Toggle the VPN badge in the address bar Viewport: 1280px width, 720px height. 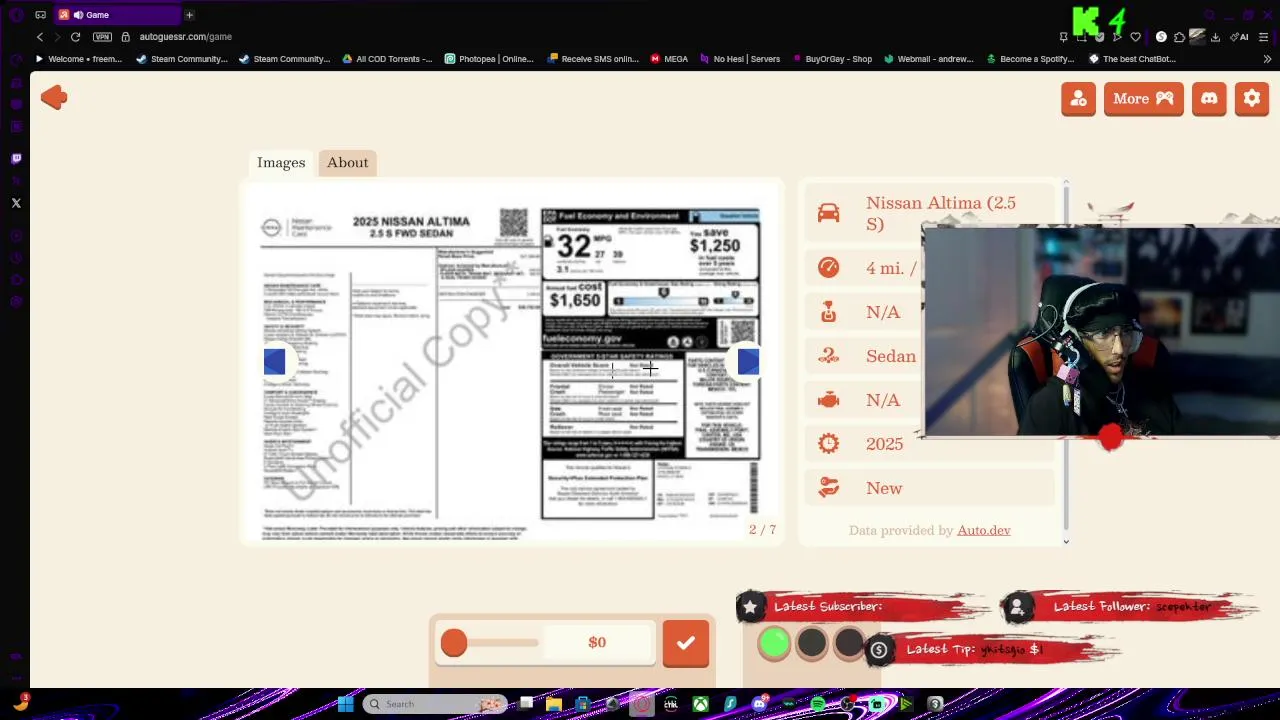point(102,36)
